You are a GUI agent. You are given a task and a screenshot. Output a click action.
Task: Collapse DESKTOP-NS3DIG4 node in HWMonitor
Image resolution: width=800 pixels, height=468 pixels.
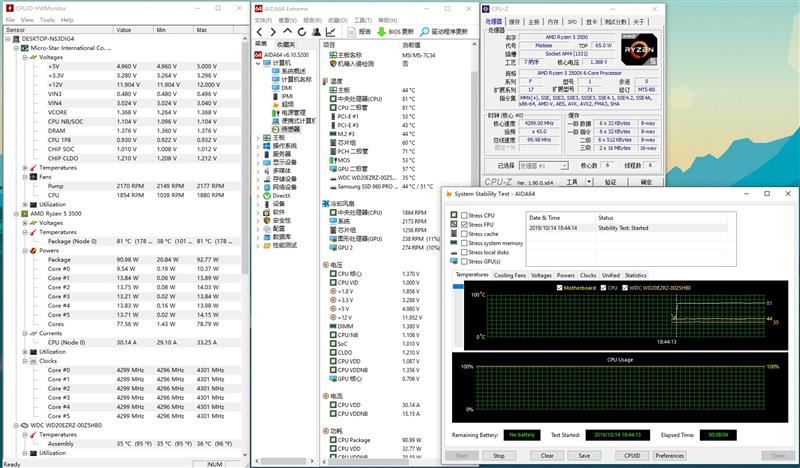pos(8,39)
